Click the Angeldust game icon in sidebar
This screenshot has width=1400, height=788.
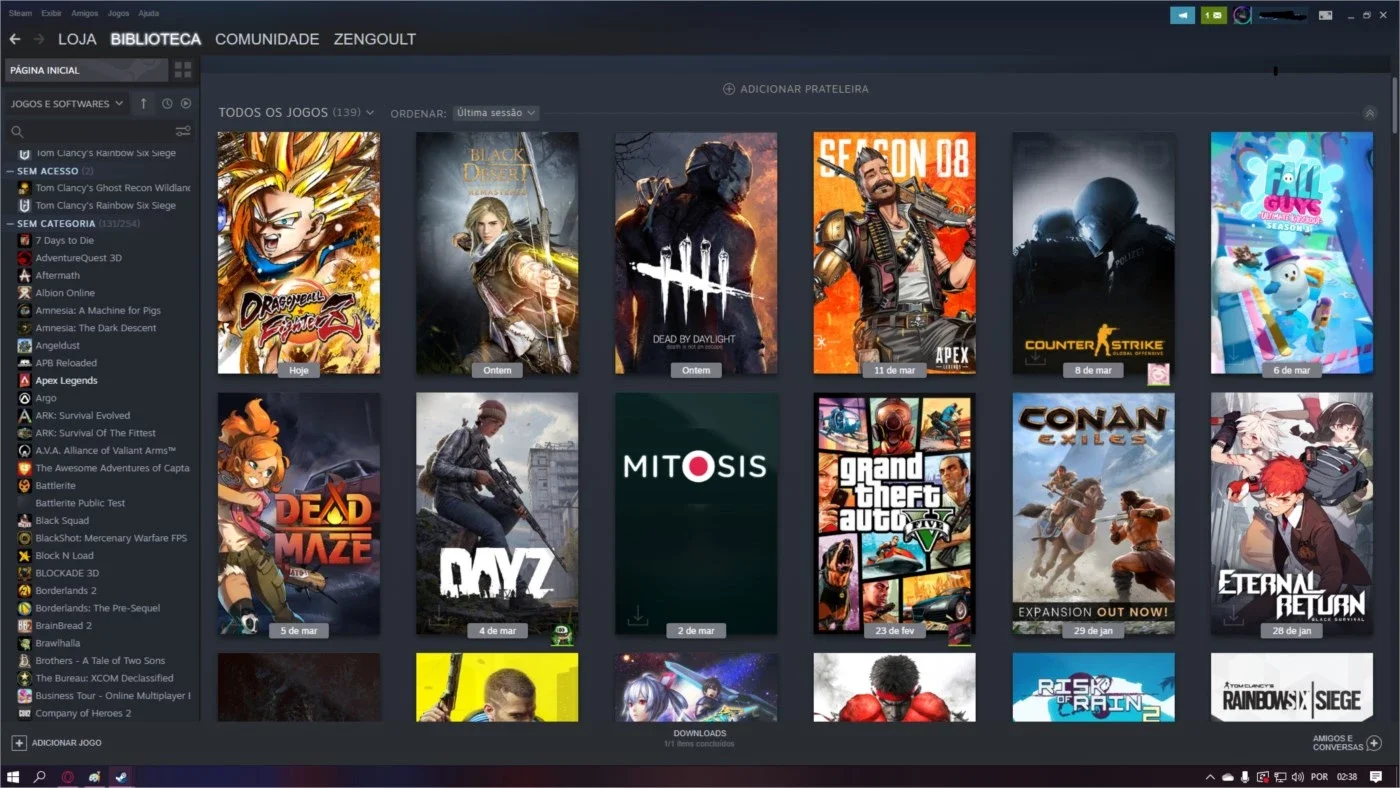25,345
